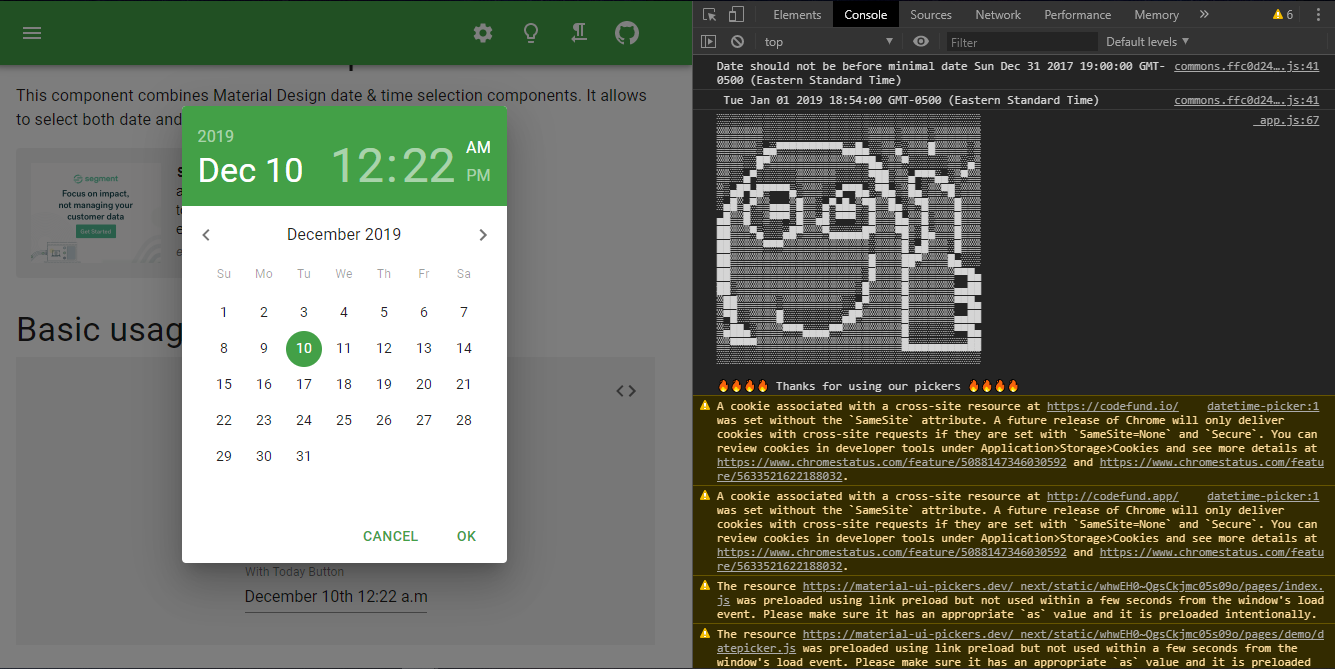Show the DevTools console sidebar
This screenshot has width=1335, height=669.
(708, 42)
